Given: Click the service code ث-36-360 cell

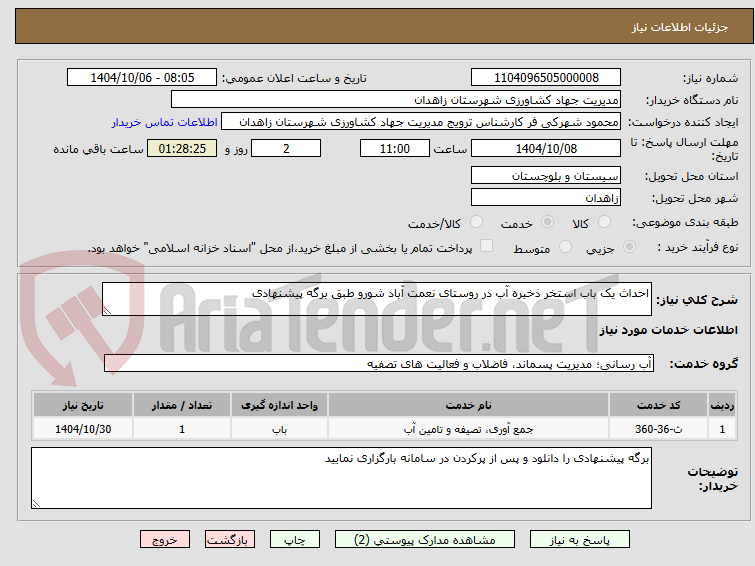Looking at the screenshot, I should click(x=658, y=429).
